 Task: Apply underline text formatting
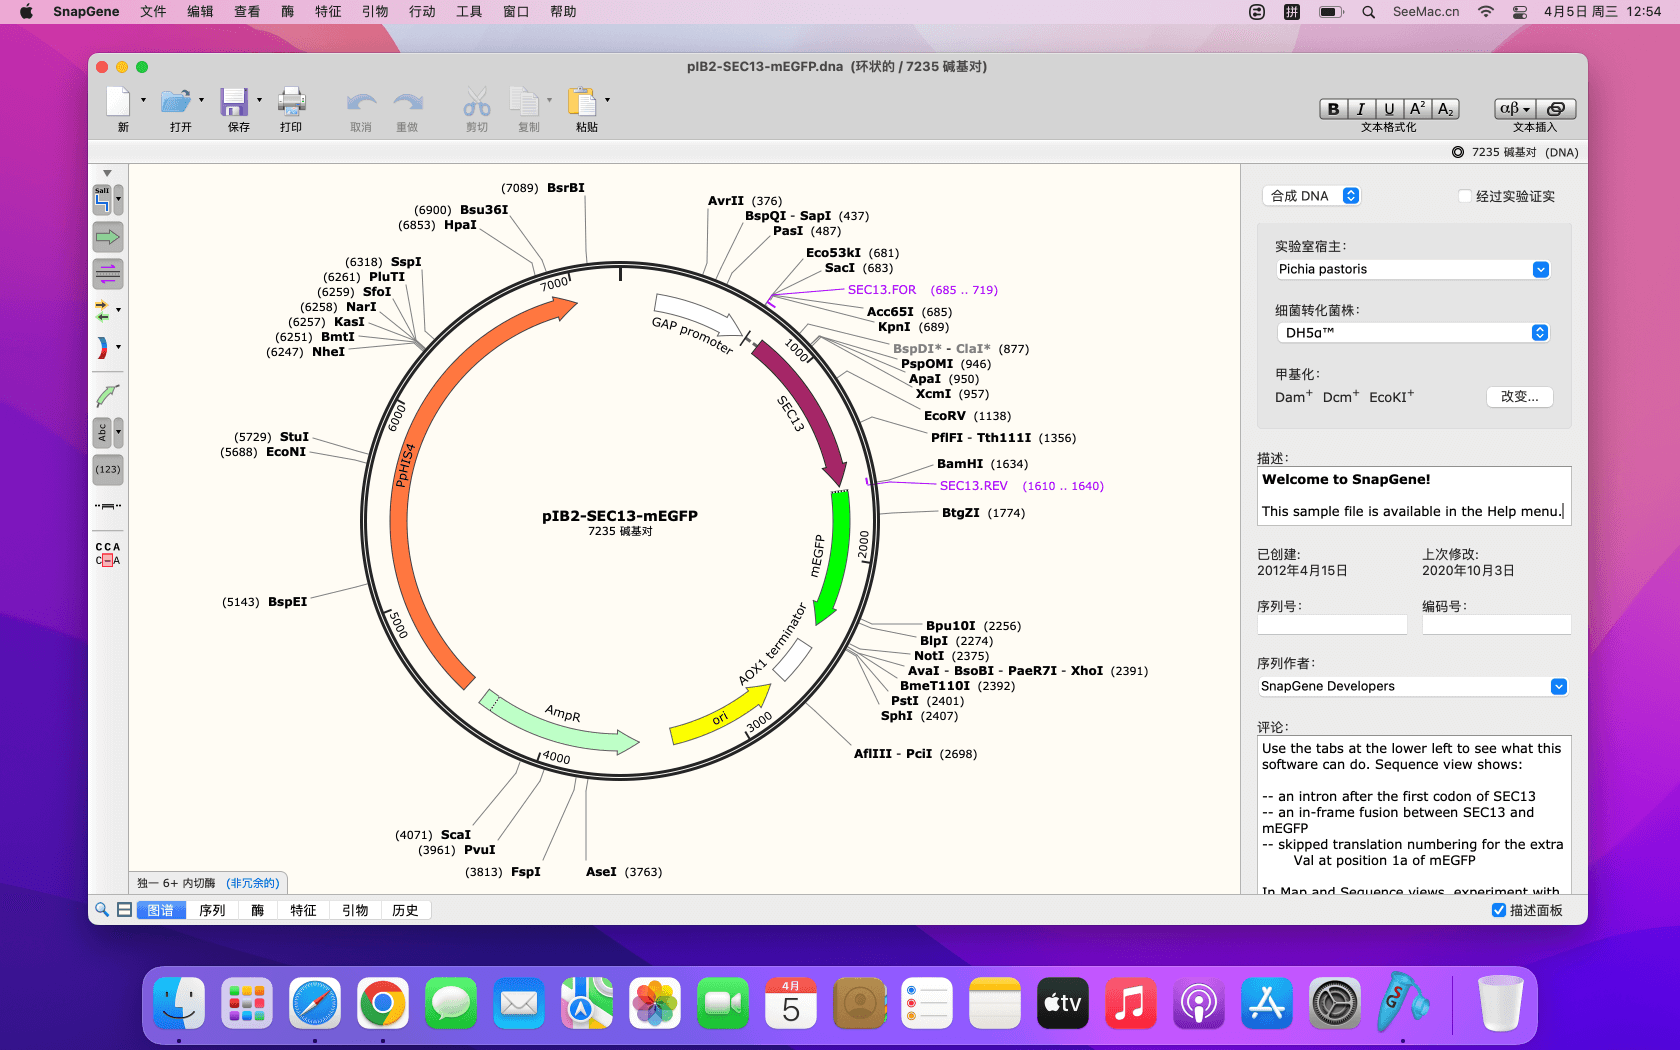point(1389,109)
